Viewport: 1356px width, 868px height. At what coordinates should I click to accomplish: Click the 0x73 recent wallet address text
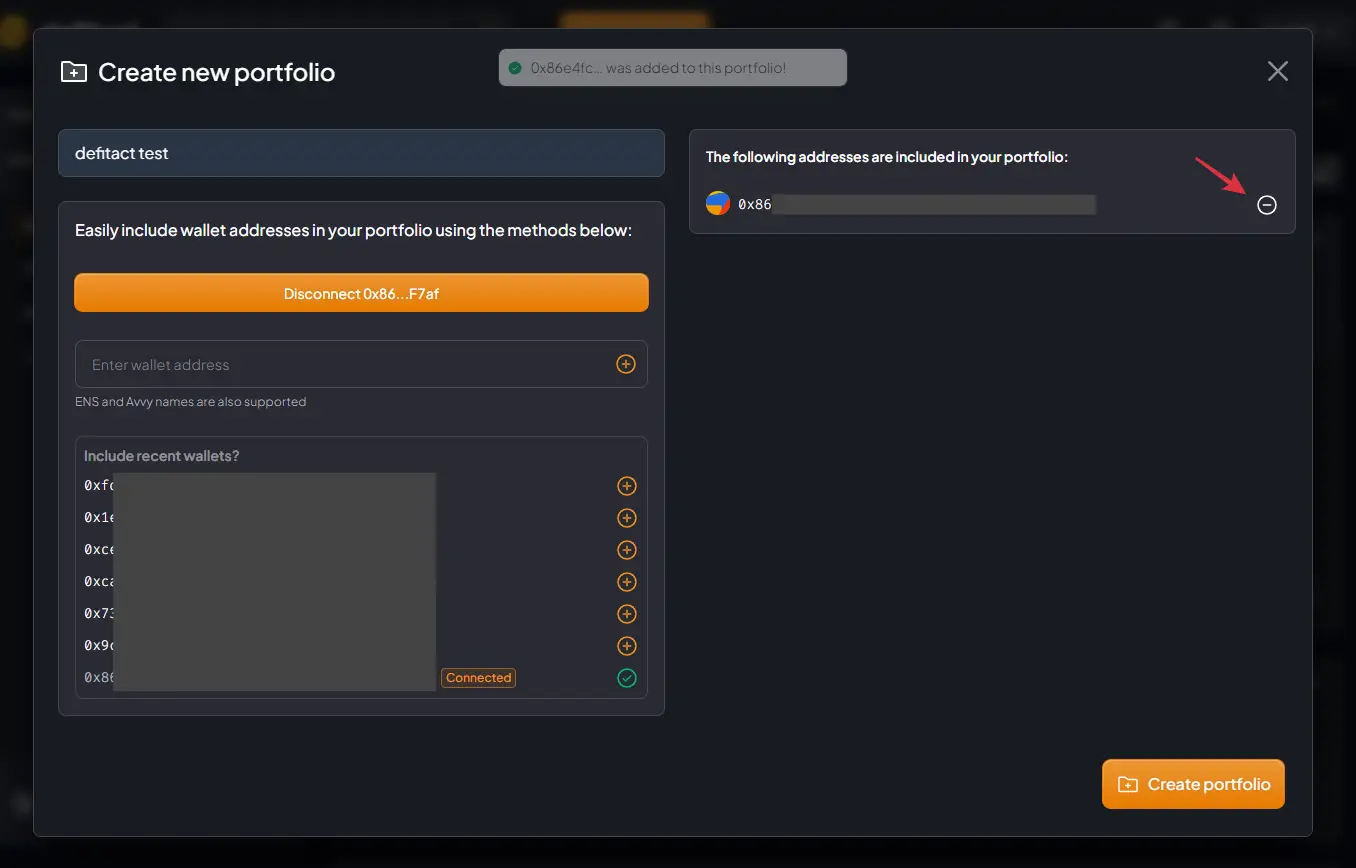point(100,614)
